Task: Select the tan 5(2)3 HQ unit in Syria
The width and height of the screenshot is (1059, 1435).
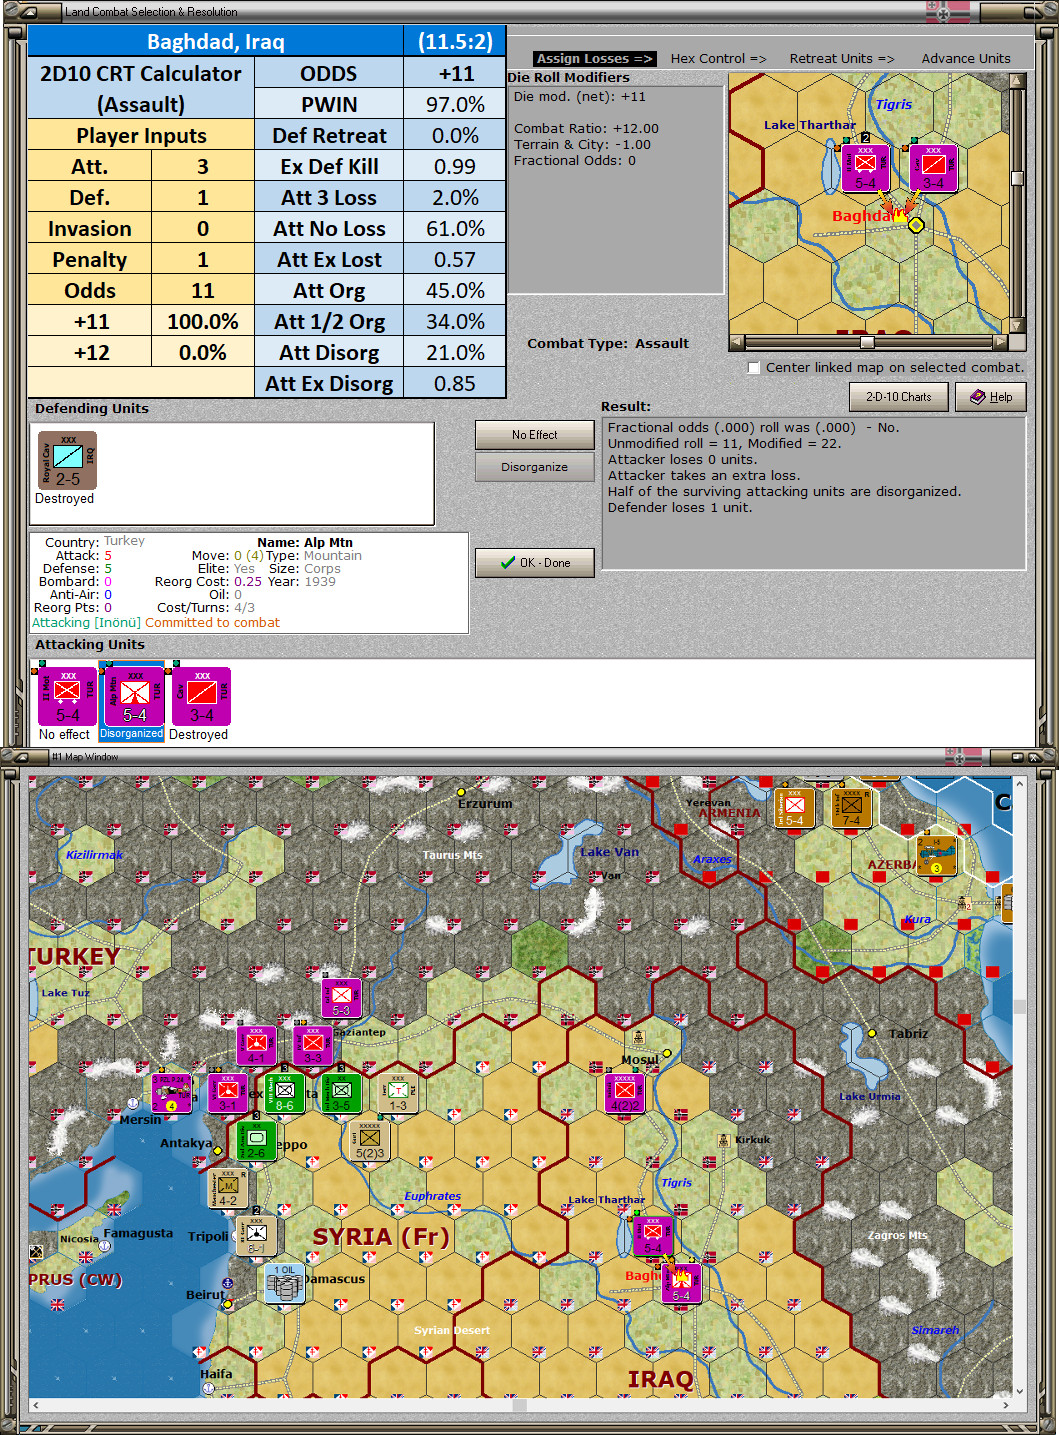Action: pyautogui.click(x=369, y=1140)
